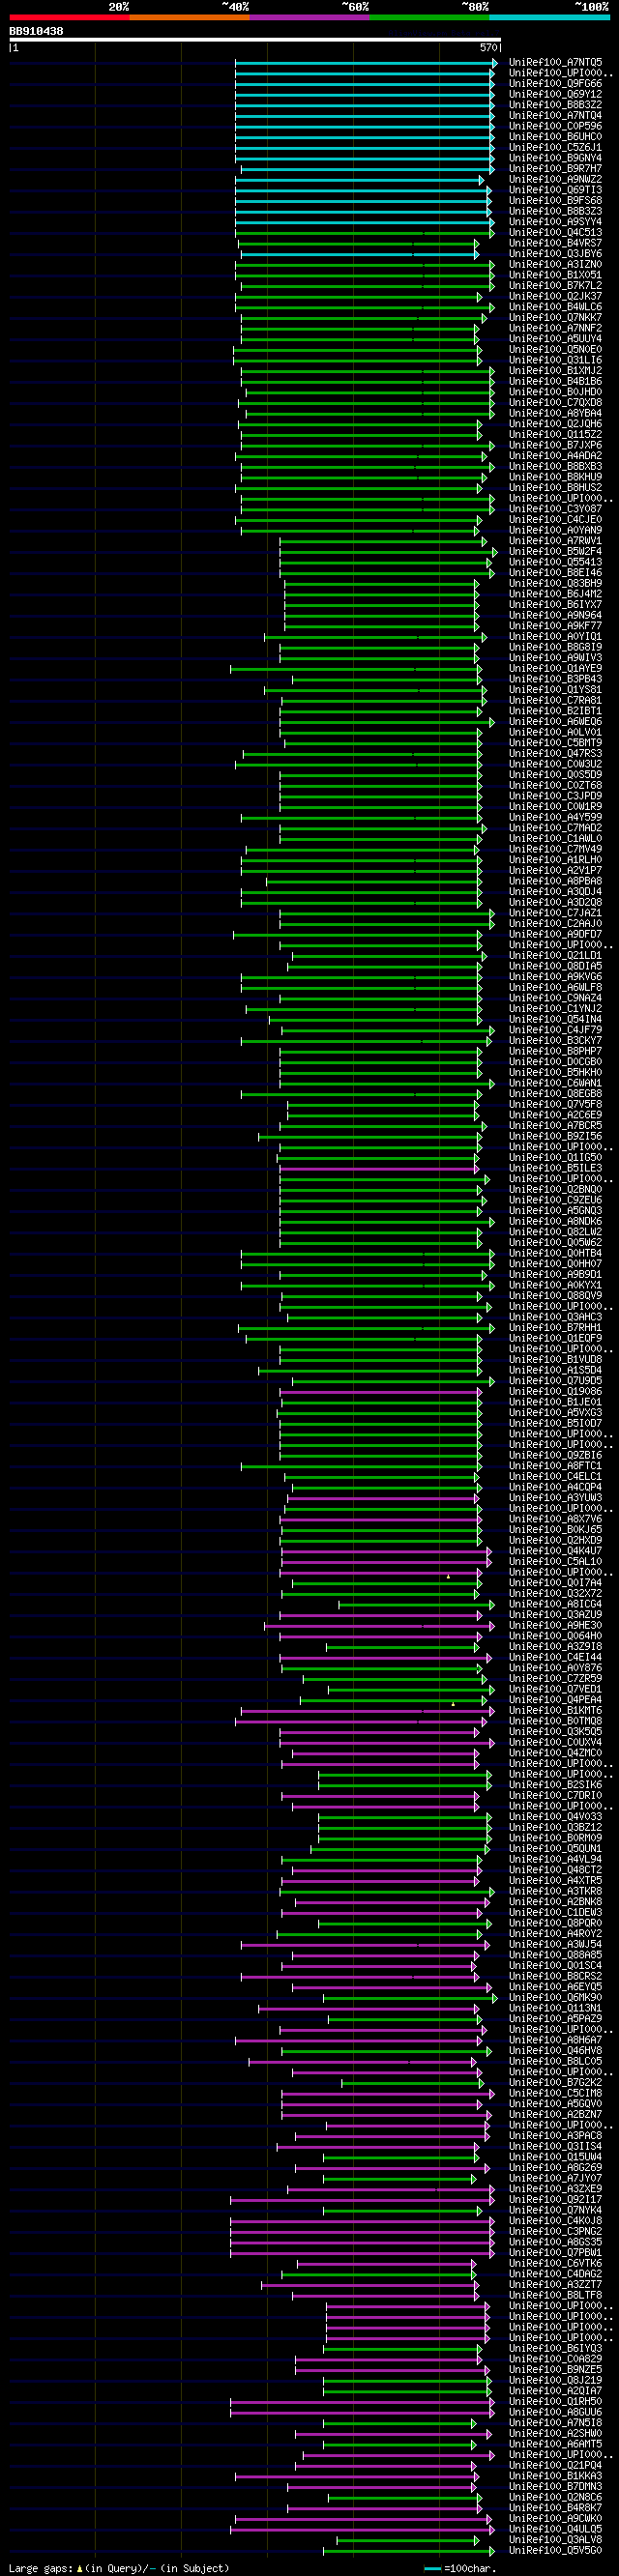Viewport: 619px width, 2576px height.
Task: Select the UniRef100_B9R7H7 label
Action: (555, 169)
